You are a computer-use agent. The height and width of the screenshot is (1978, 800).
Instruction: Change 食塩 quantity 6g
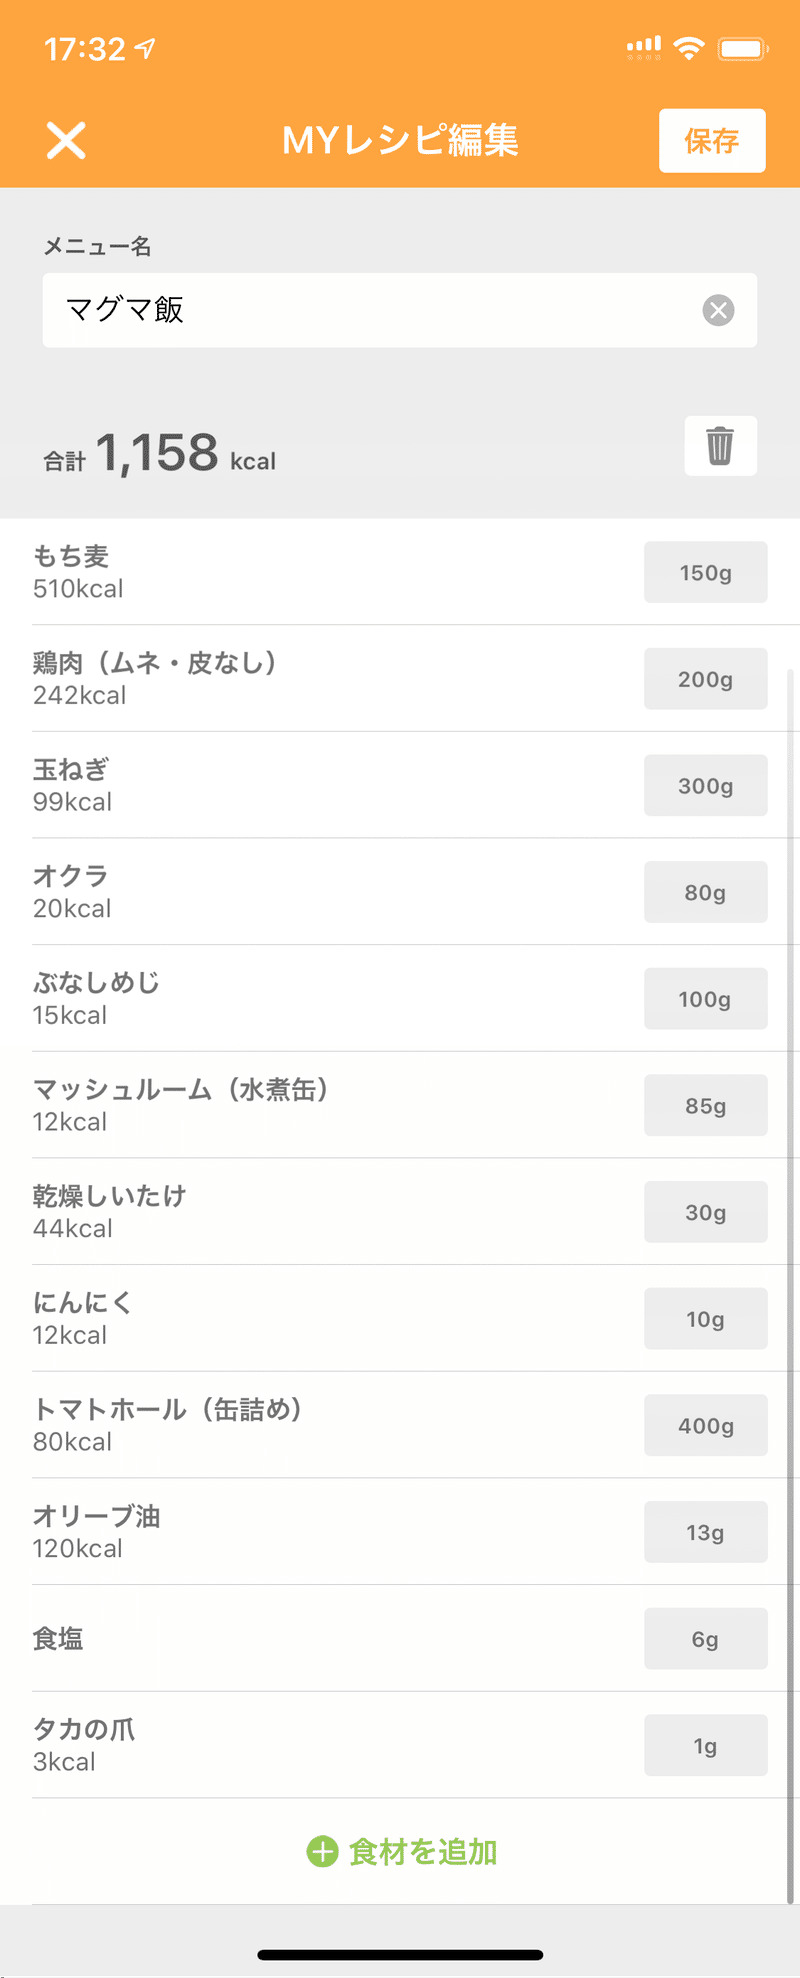click(705, 1639)
